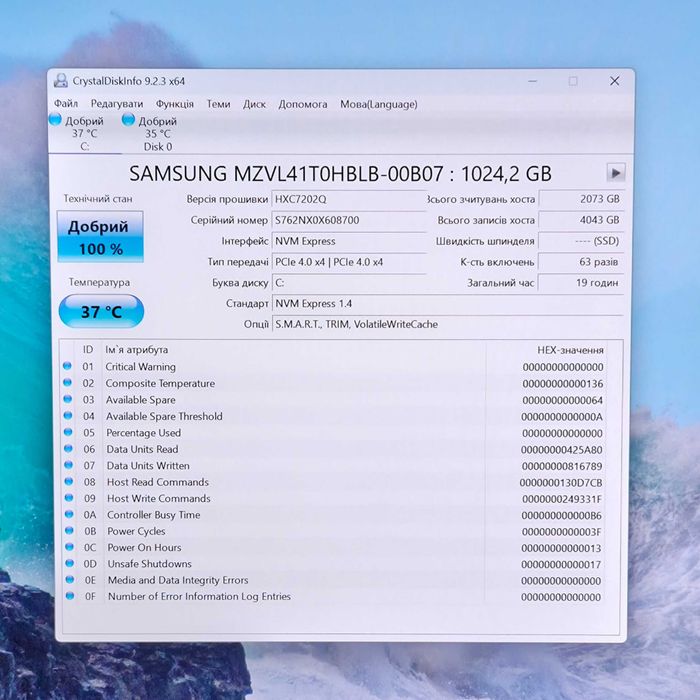Click the Controller Busy Time attribute name
Viewport: 700px width, 700px height.
pos(154,515)
